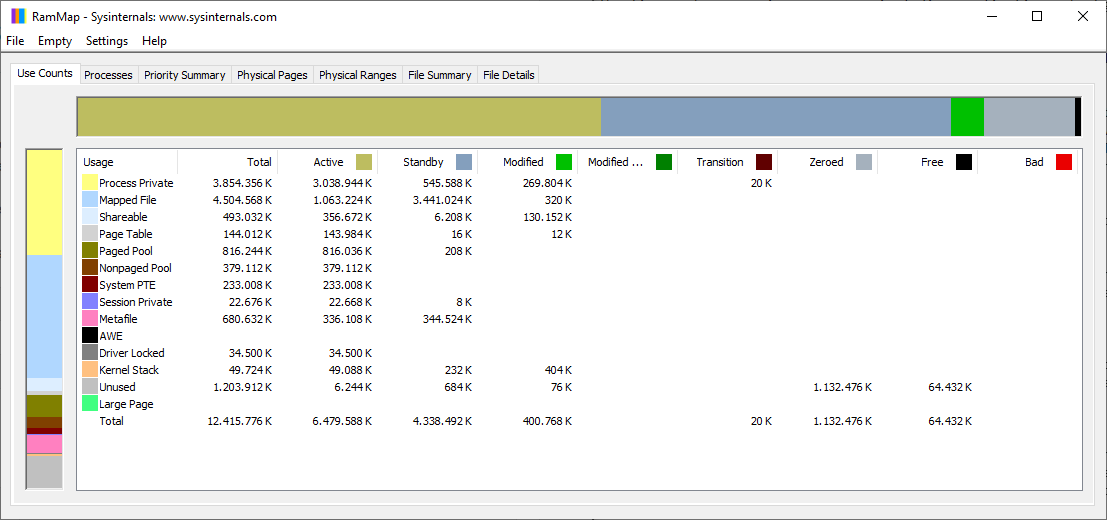
Task: Select the Page Table row label
Action: tap(126, 234)
